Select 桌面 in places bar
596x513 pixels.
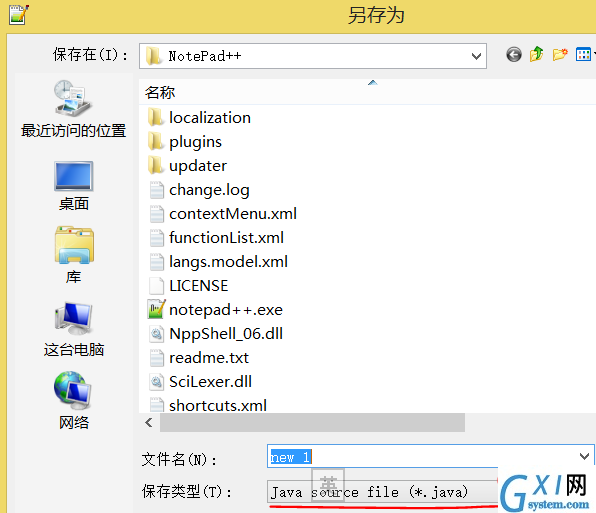tap(73, 186)
